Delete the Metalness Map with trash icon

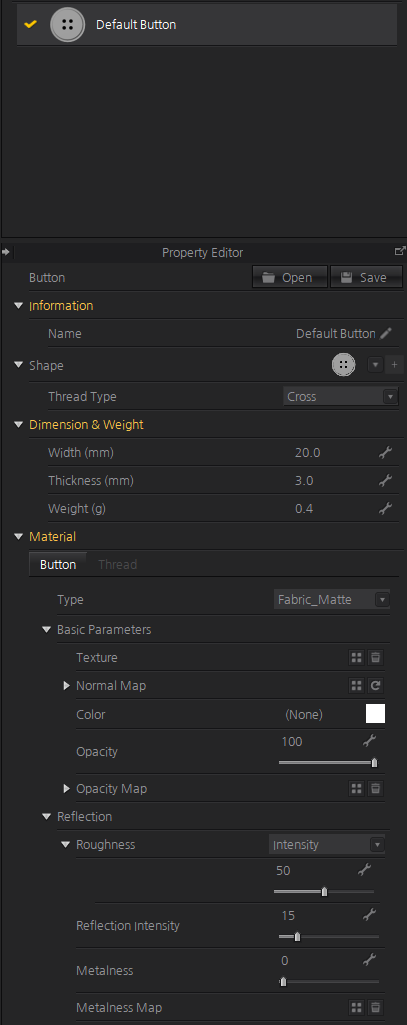(x=376, y=1007)
